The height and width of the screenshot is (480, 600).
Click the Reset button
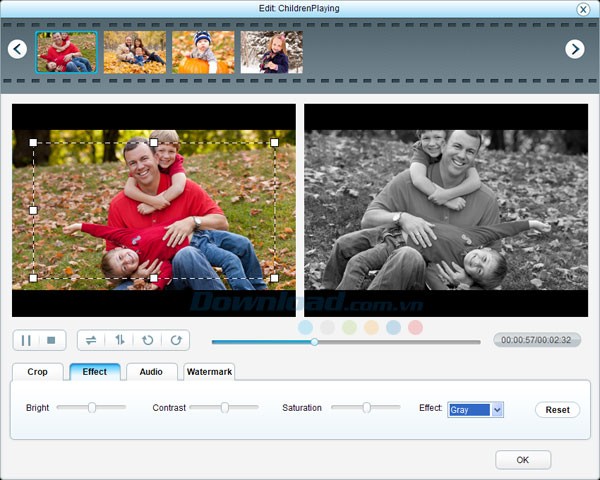557,410
